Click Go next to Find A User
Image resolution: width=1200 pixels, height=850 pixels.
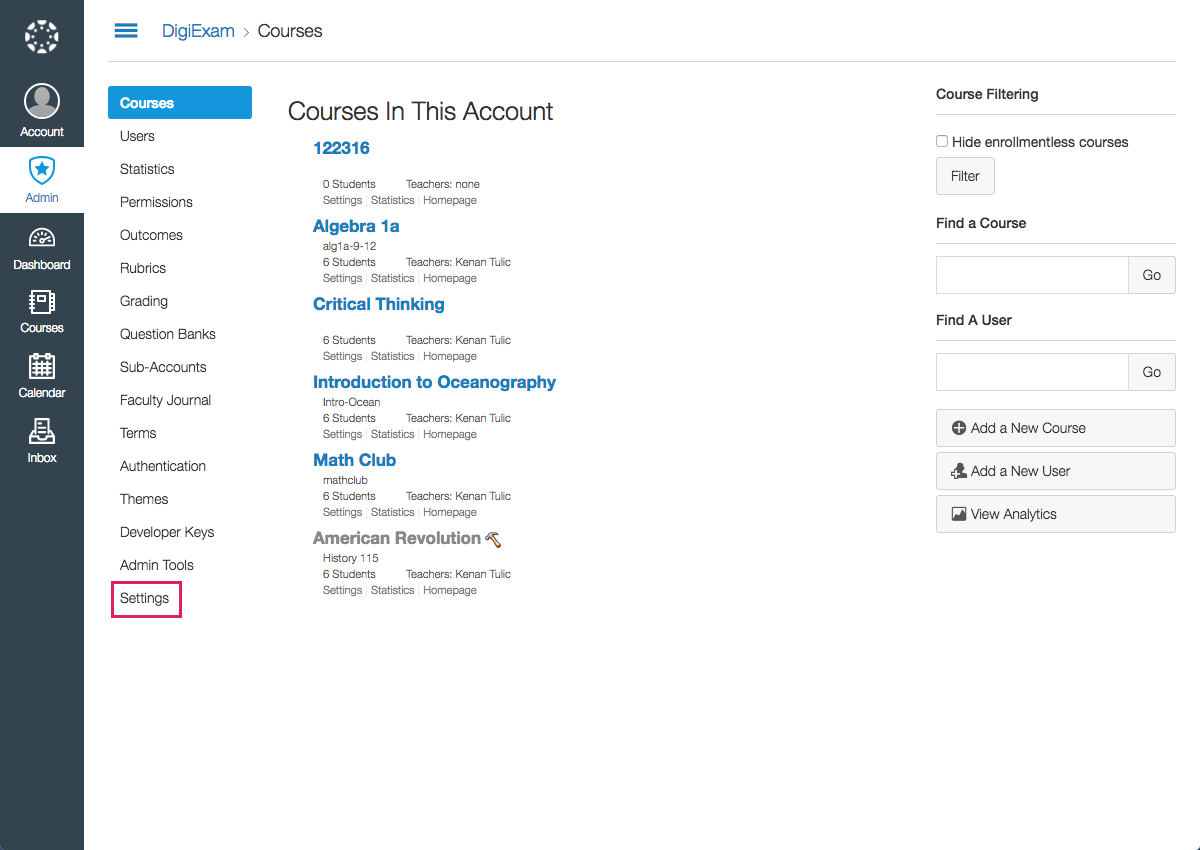click(1152, 372)
